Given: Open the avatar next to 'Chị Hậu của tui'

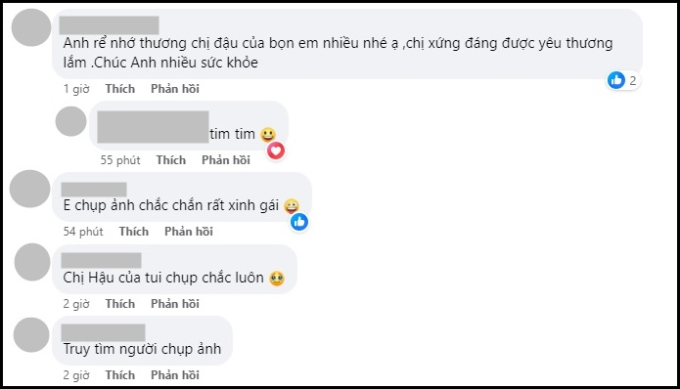Looking at the screenshot, I should coord(33,262).
